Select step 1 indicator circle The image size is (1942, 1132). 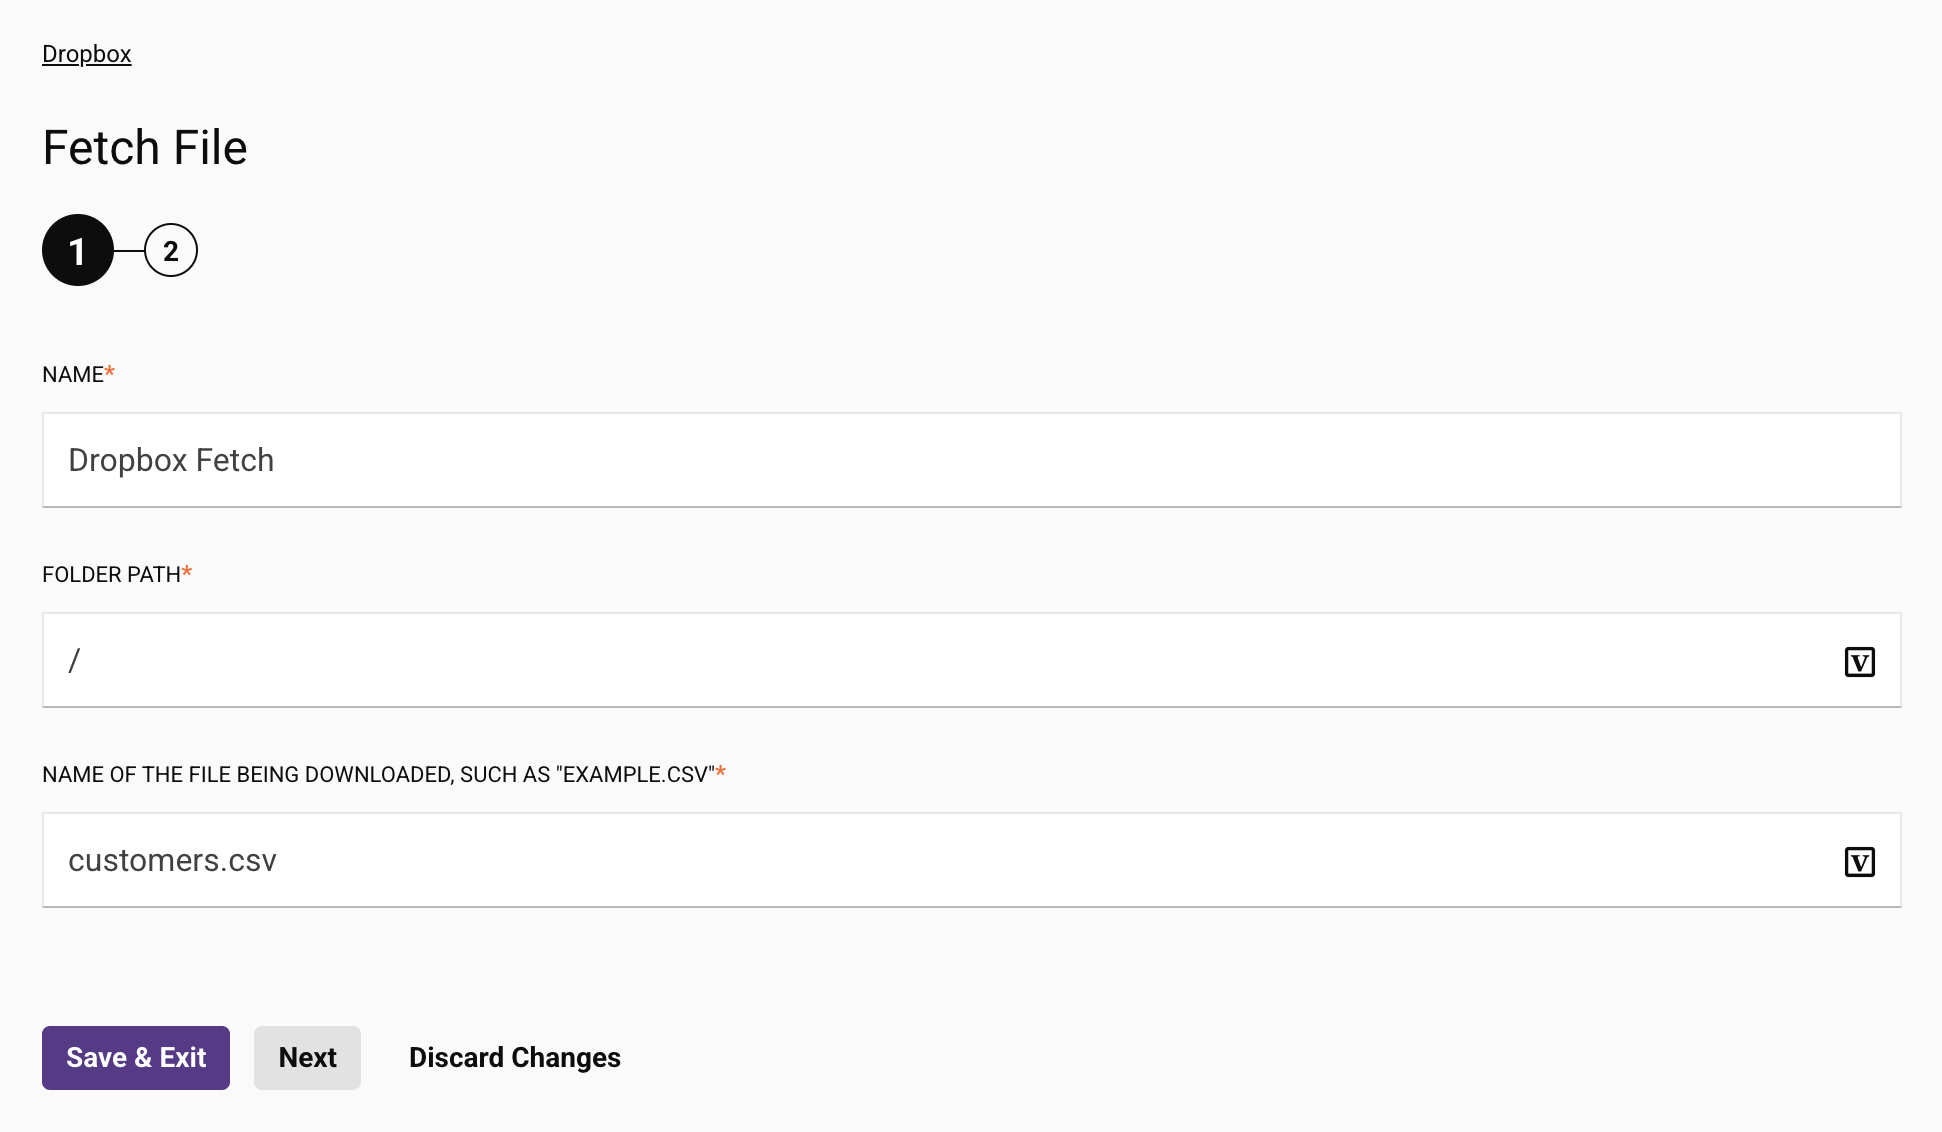(77, 251)
